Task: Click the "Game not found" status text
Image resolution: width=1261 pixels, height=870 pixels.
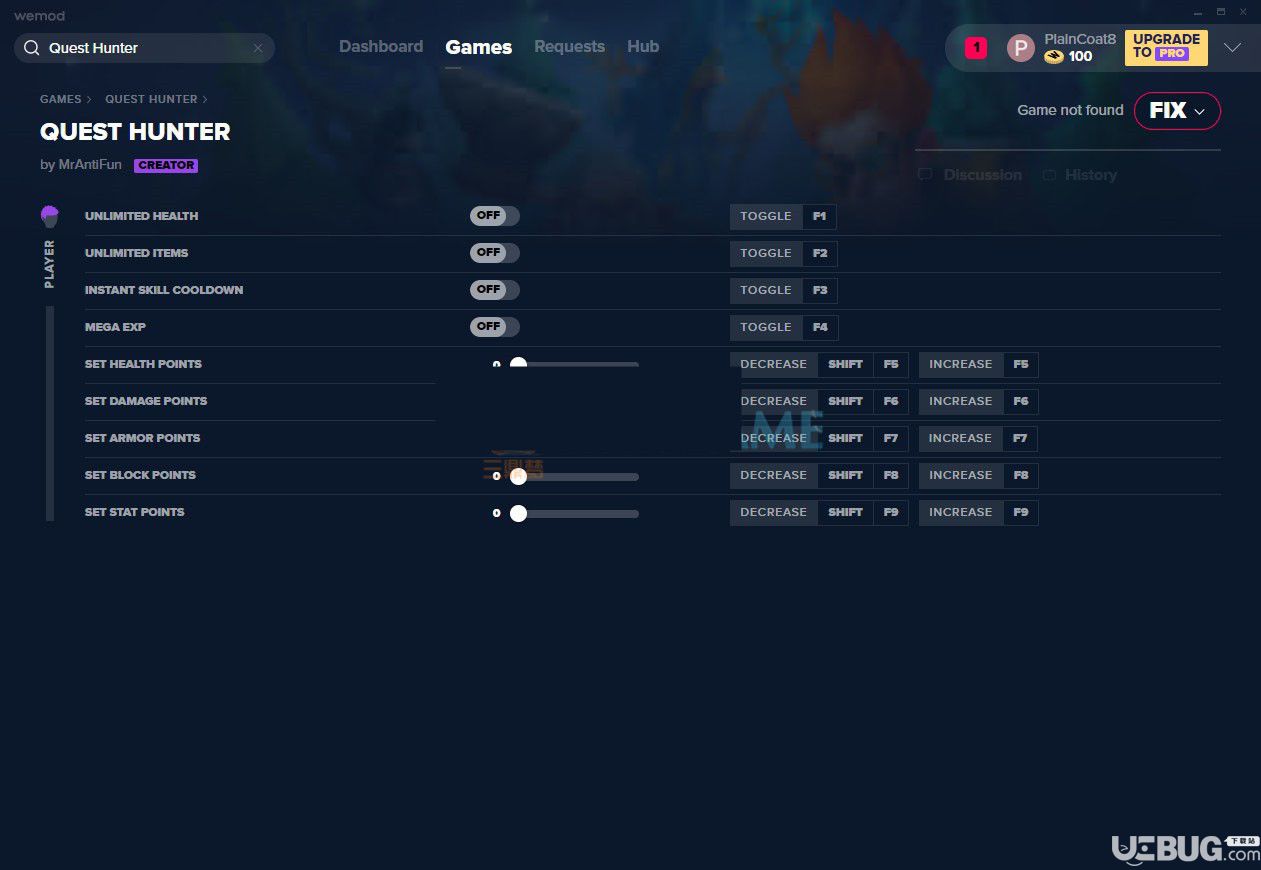Action: pyautogui.click(x=1070, y=110)
